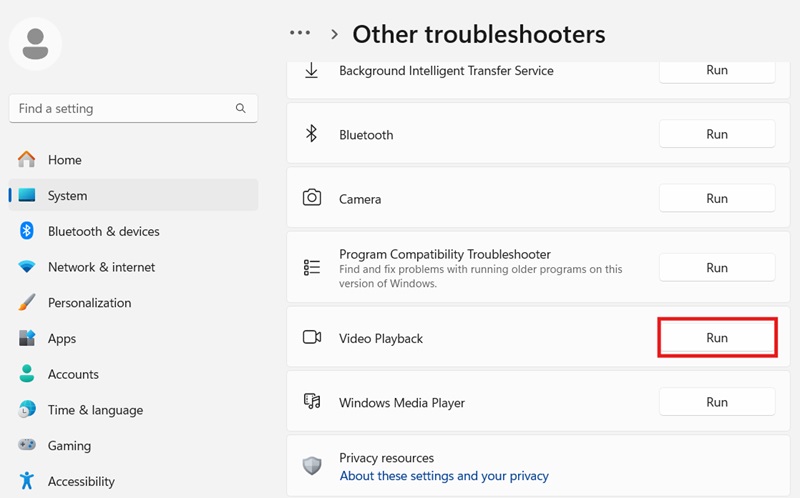Click the Video Playback label text
800x498 pixels.
tap(381, 338)
